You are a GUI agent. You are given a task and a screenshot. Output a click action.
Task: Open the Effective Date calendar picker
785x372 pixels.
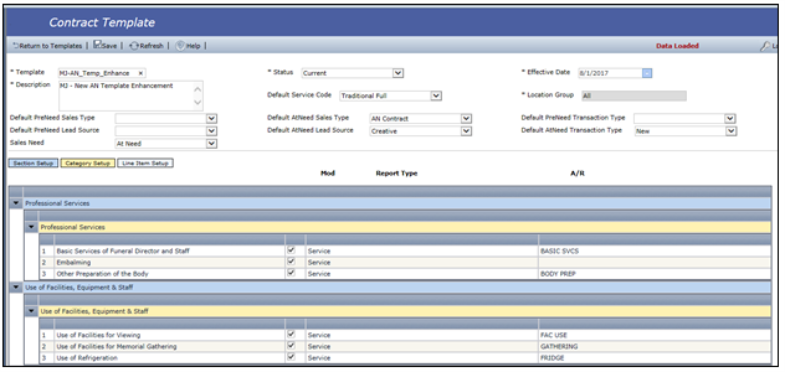pyautogui.click(x=647, y=73)
